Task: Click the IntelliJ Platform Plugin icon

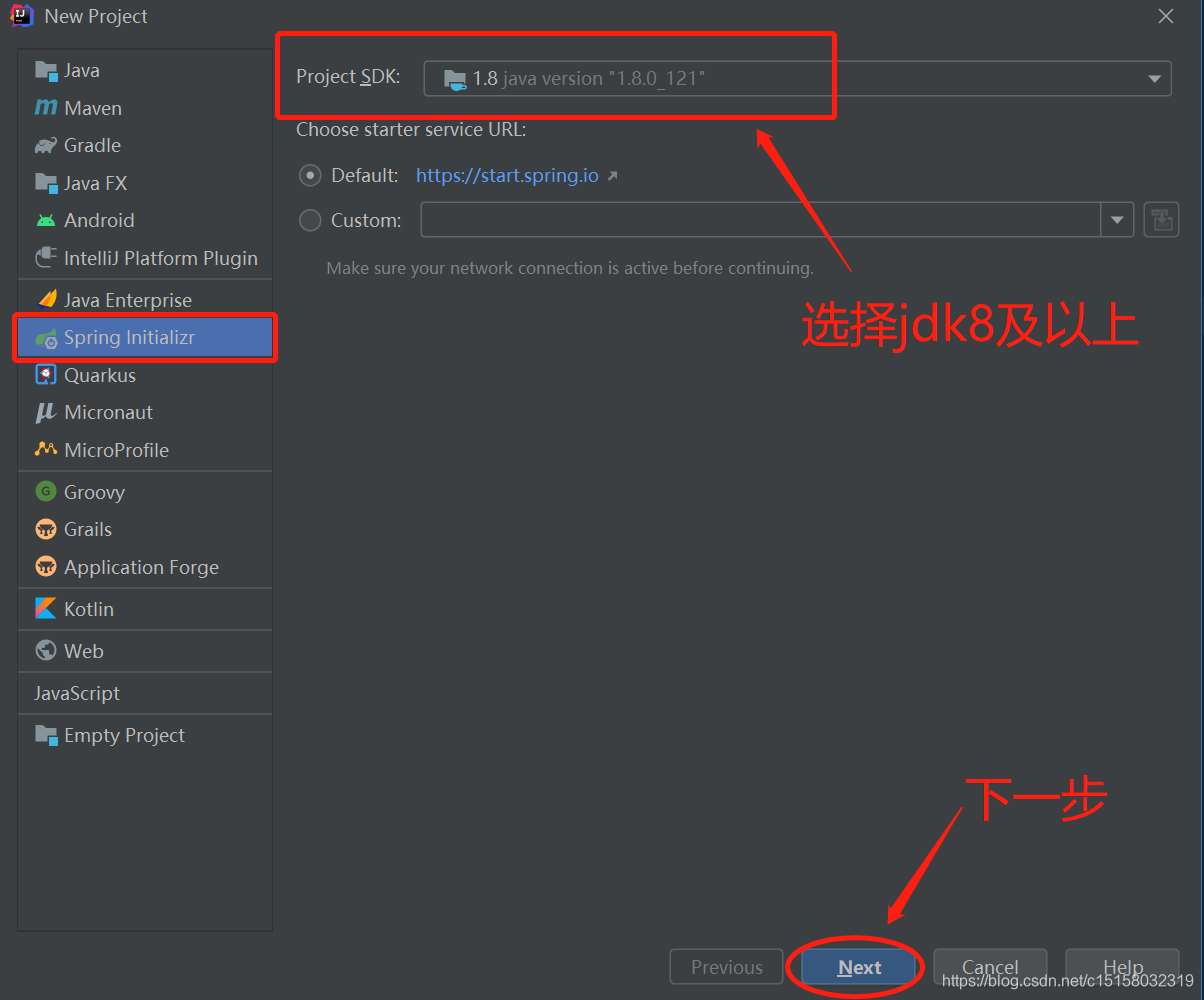Action: 46,258
